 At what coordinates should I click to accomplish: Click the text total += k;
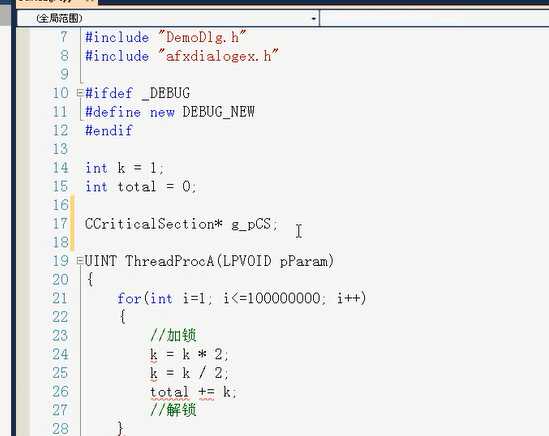[x=194, y=392]
